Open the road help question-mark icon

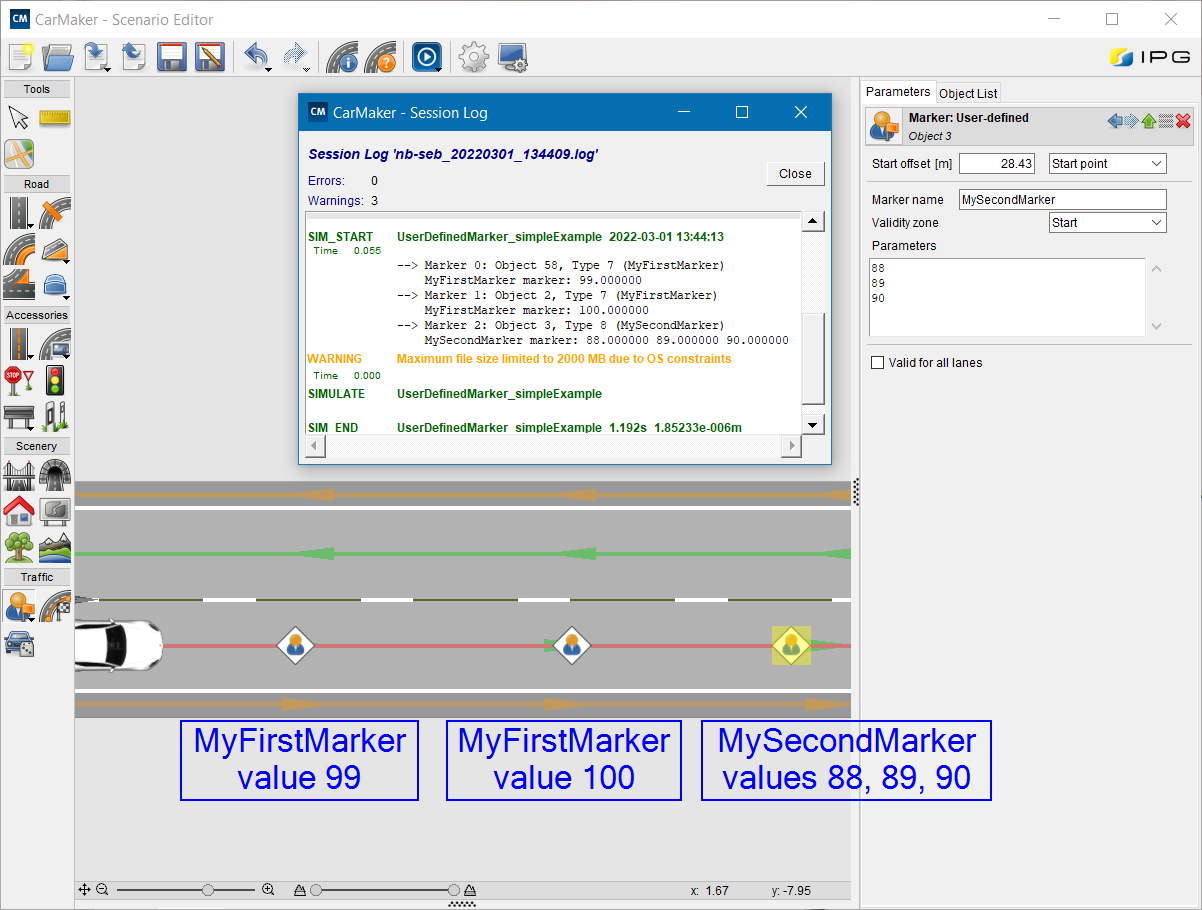coord(380,58)
